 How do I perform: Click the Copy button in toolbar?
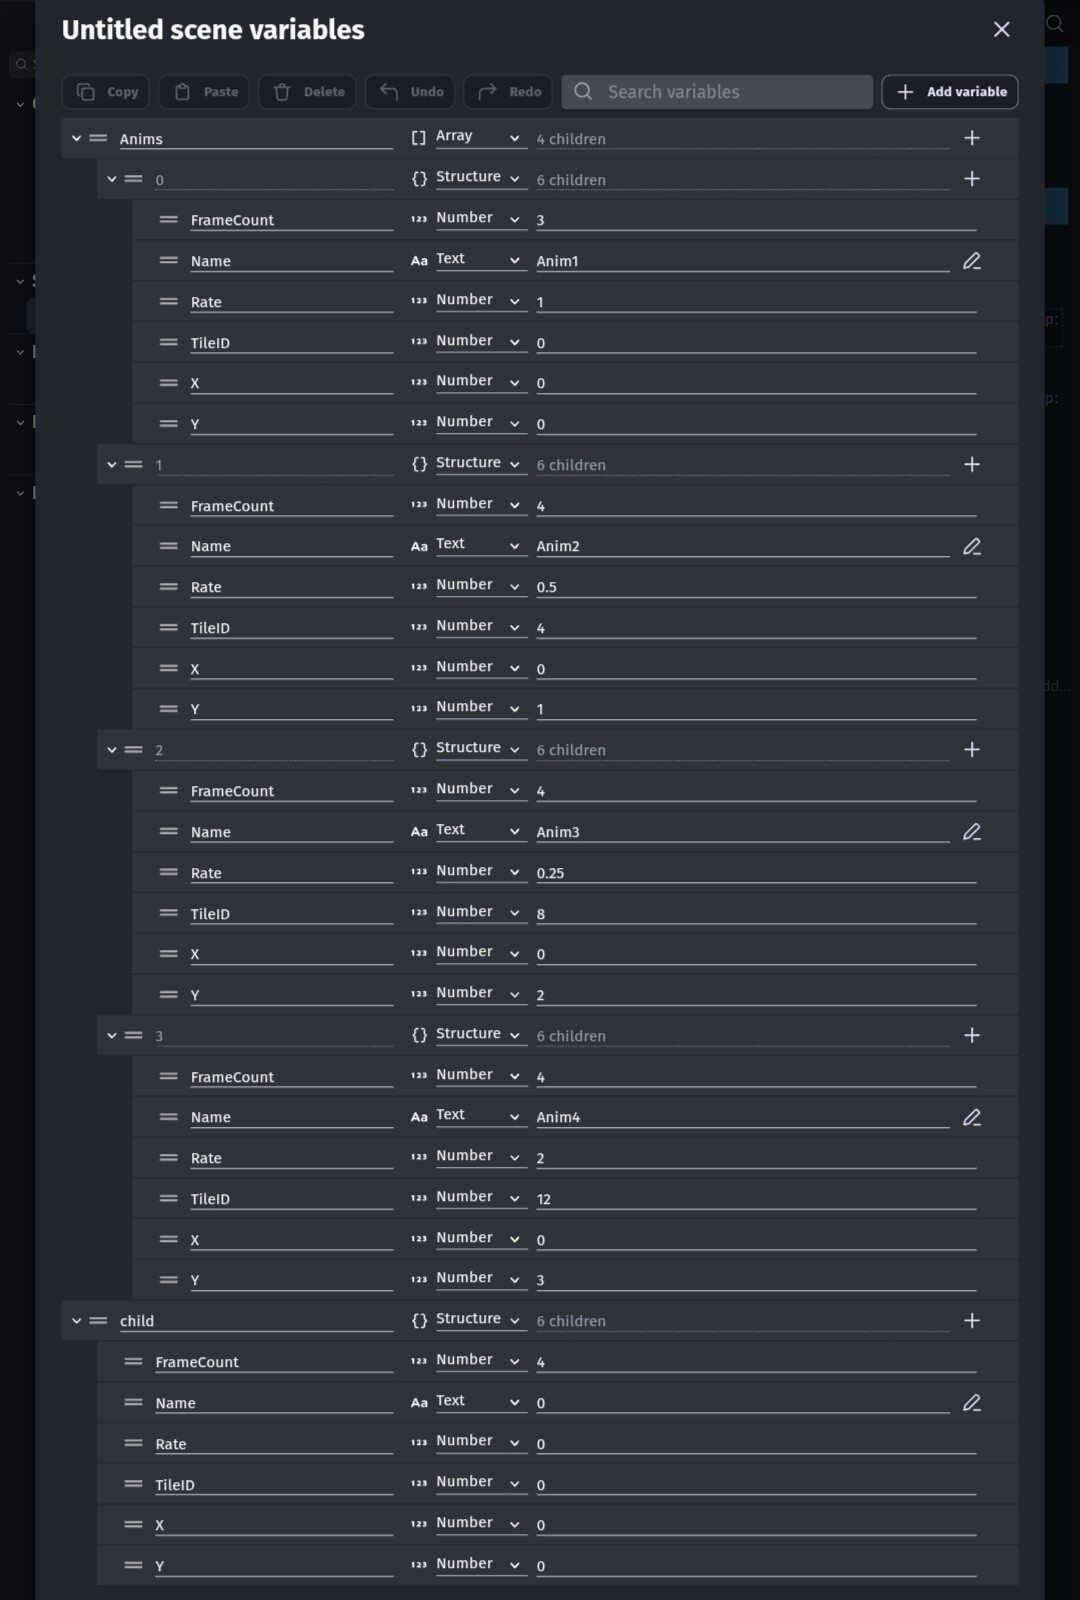107,92
